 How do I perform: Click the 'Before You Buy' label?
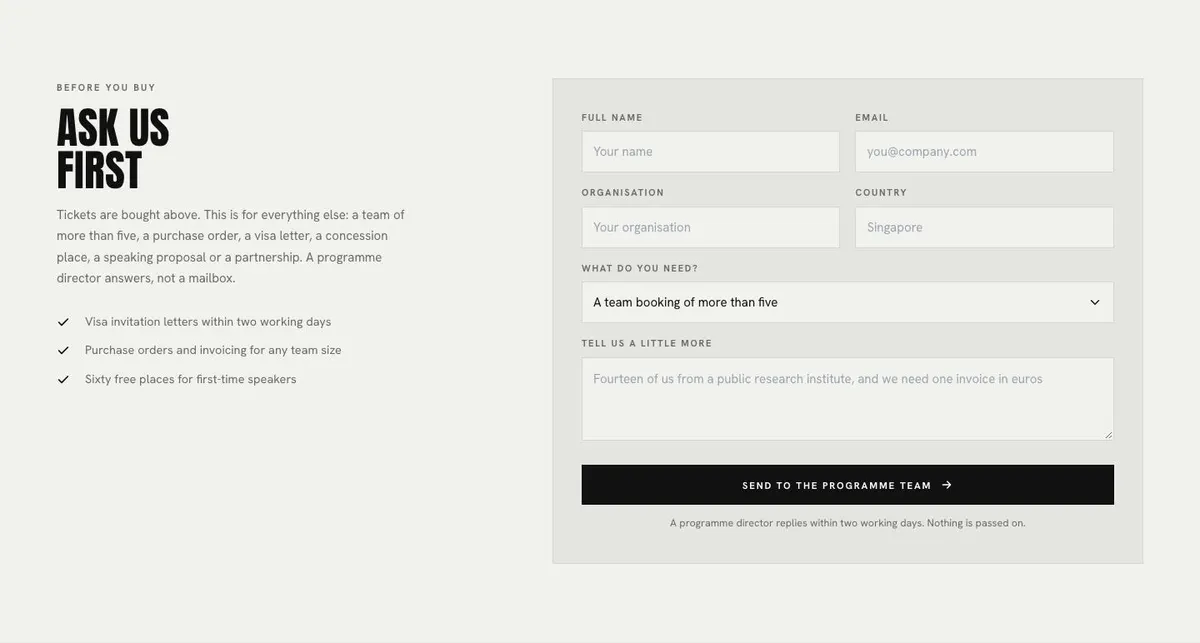coord(106,88)
